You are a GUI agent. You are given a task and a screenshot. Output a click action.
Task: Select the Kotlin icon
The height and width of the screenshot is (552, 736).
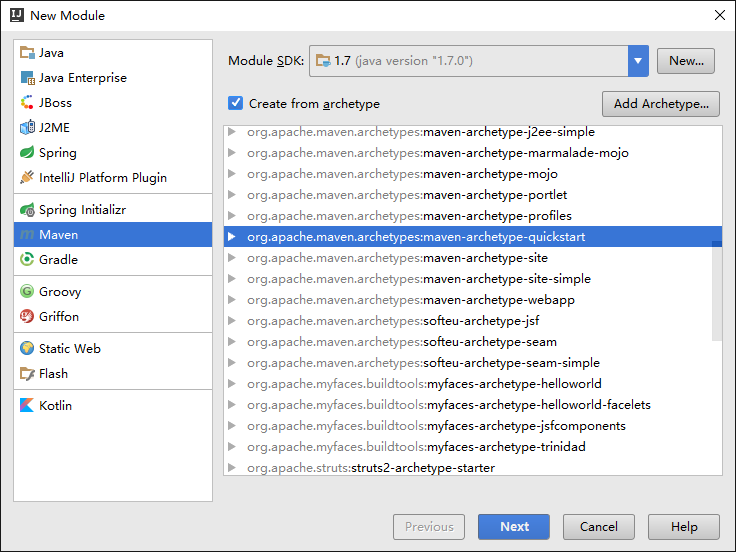[x=28, y=406]
